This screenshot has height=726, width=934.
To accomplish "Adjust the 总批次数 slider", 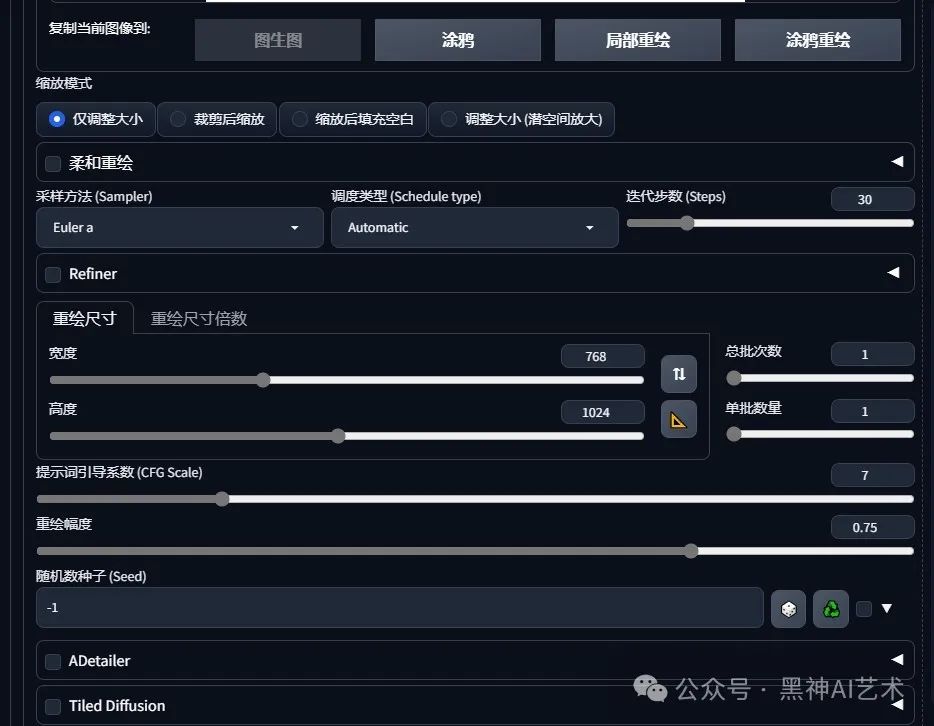I will (820, 378).
